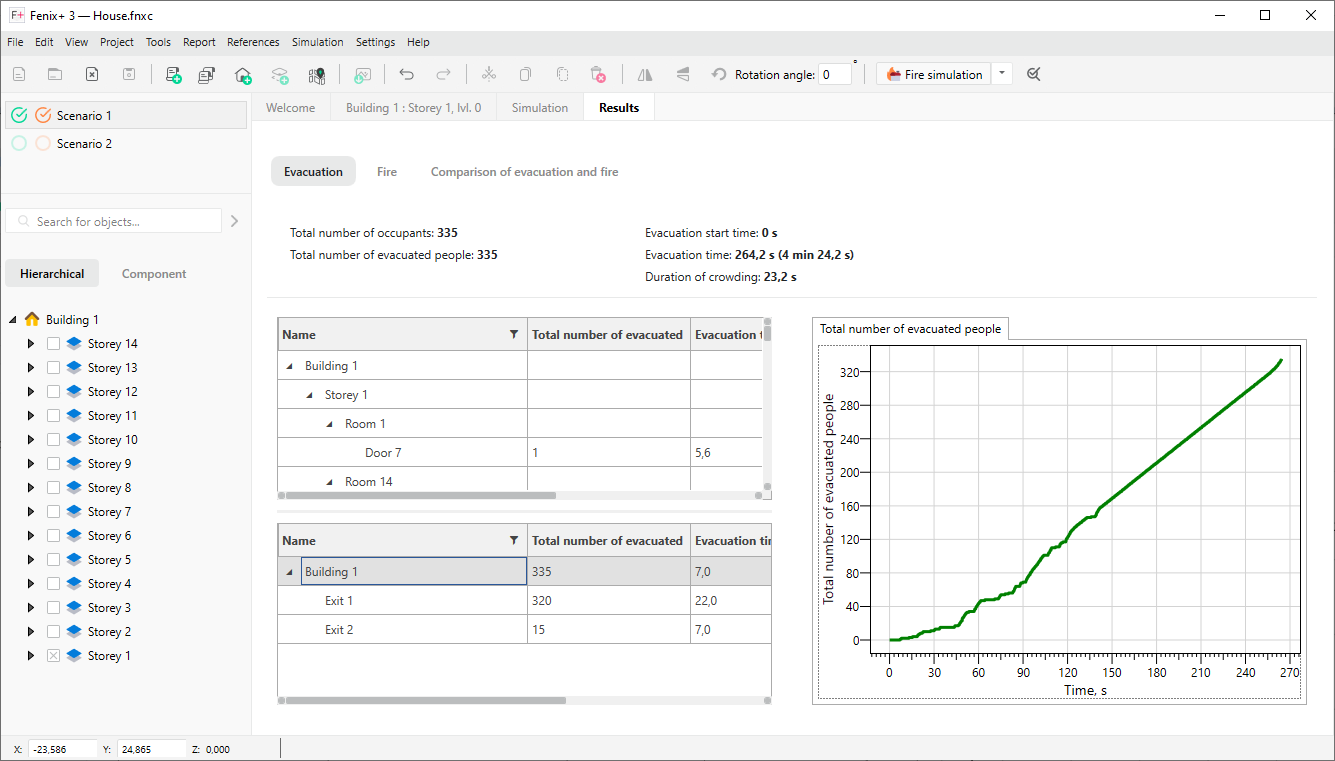Select the Add Building tool
1335x761 pixels.
(243, 74)
